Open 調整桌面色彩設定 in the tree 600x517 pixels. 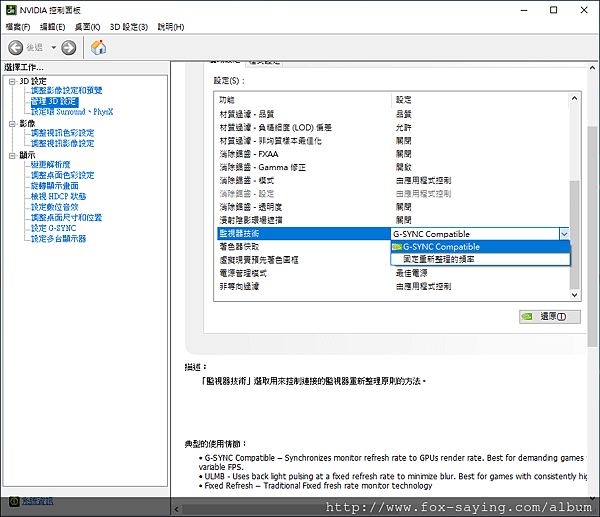62,175
